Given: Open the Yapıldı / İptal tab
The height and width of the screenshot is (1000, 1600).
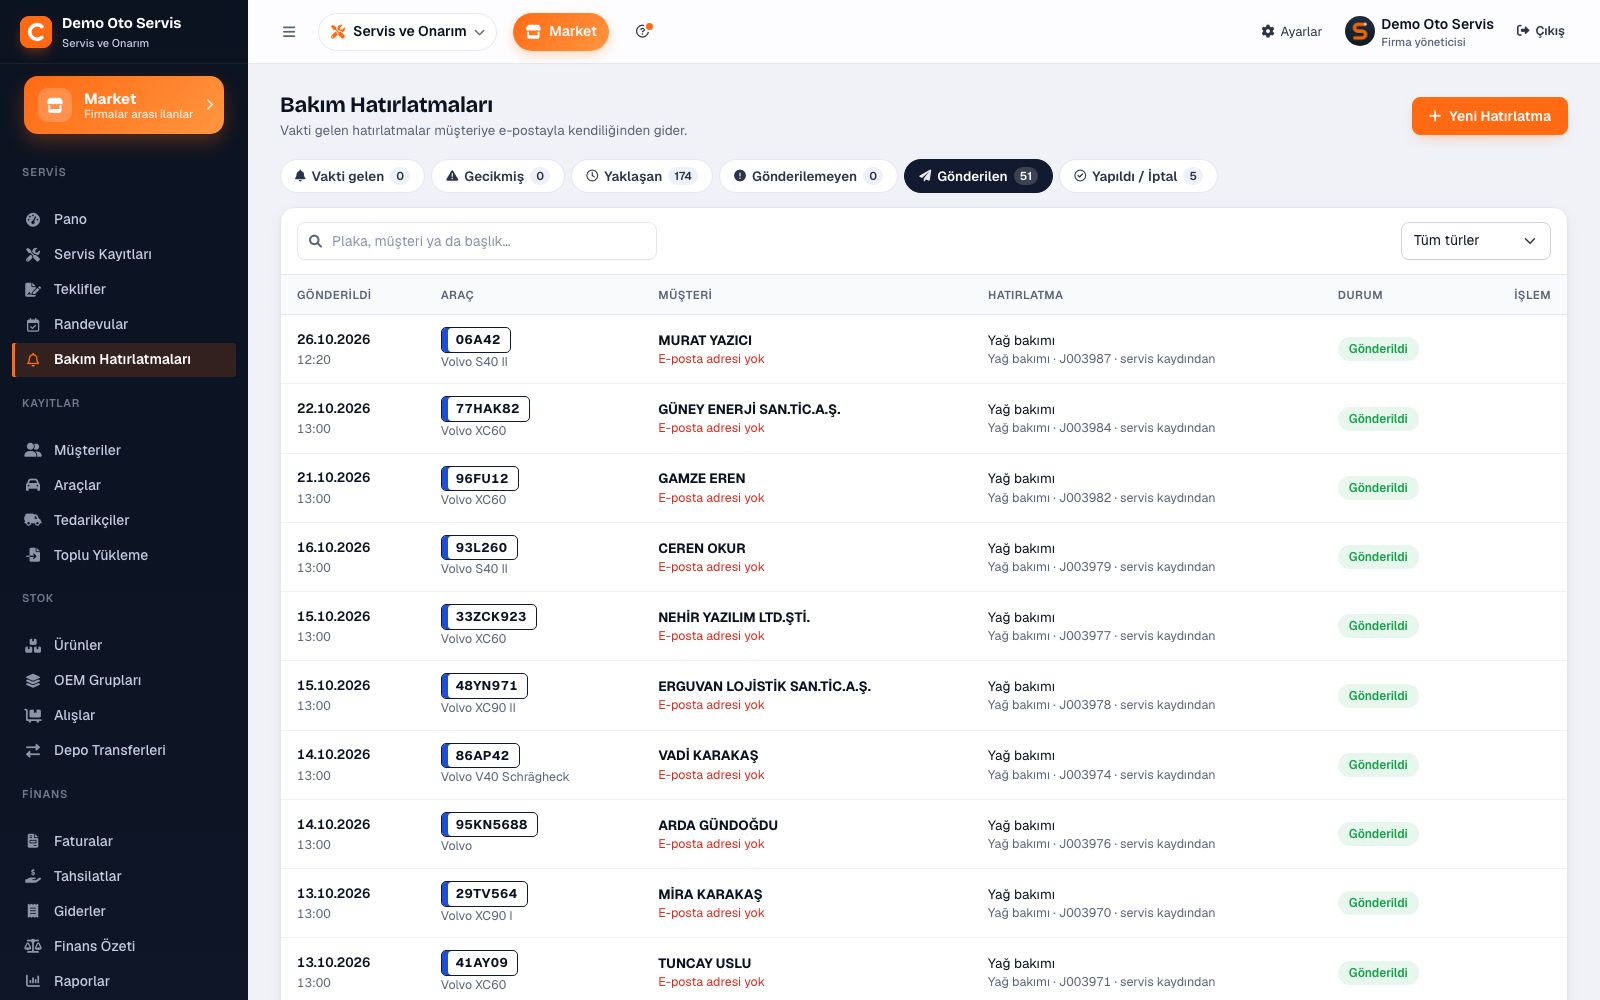Looking at the screenshot, I should pos(1138,176).
